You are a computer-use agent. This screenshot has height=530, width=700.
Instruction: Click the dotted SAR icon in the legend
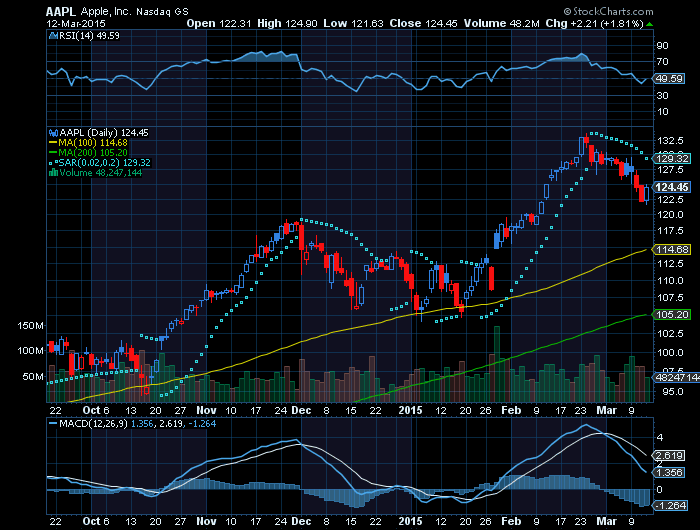(x=53, y=163)
